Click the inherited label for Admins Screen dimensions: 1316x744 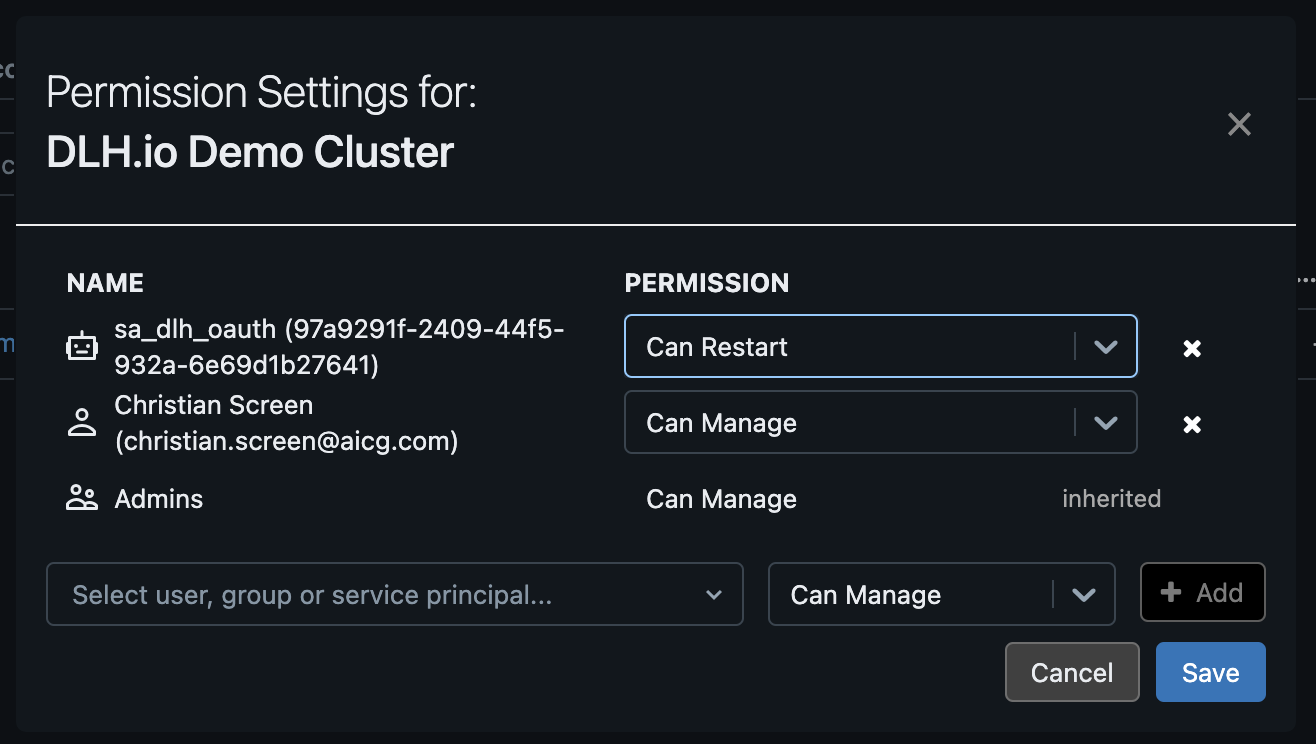pyautogui.click(x=1111, y=498)
